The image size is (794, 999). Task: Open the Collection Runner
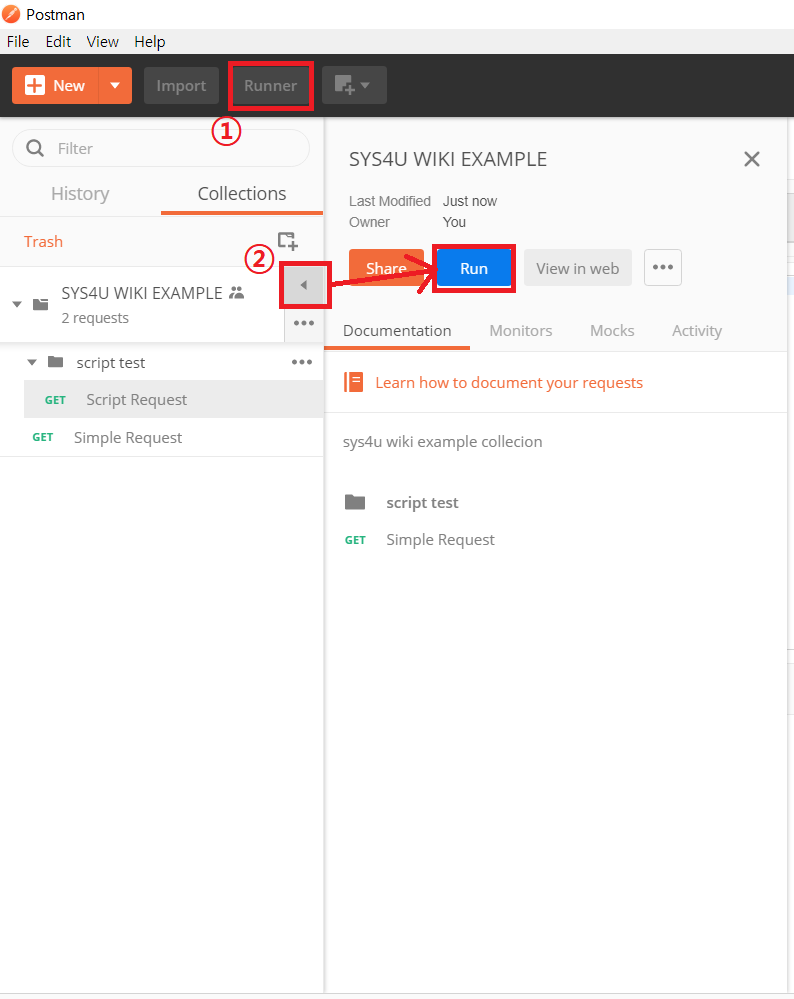coord(271,85)
